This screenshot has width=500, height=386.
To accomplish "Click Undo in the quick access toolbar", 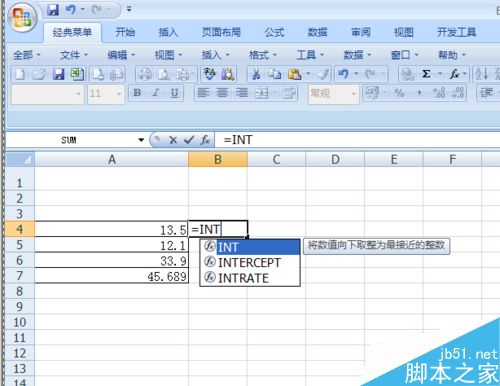I will (70, 10).
